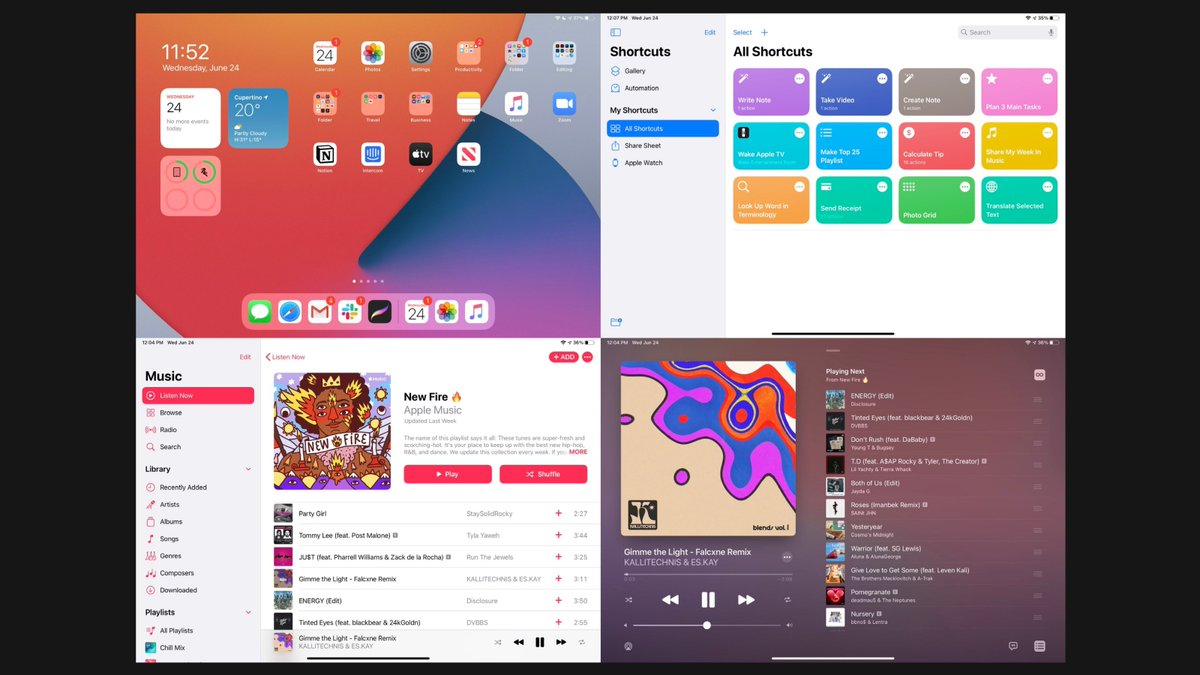Toggle shuffle in the Music mini player
This screenshot has height=675, width=1200.
click(x=498, y=642)
